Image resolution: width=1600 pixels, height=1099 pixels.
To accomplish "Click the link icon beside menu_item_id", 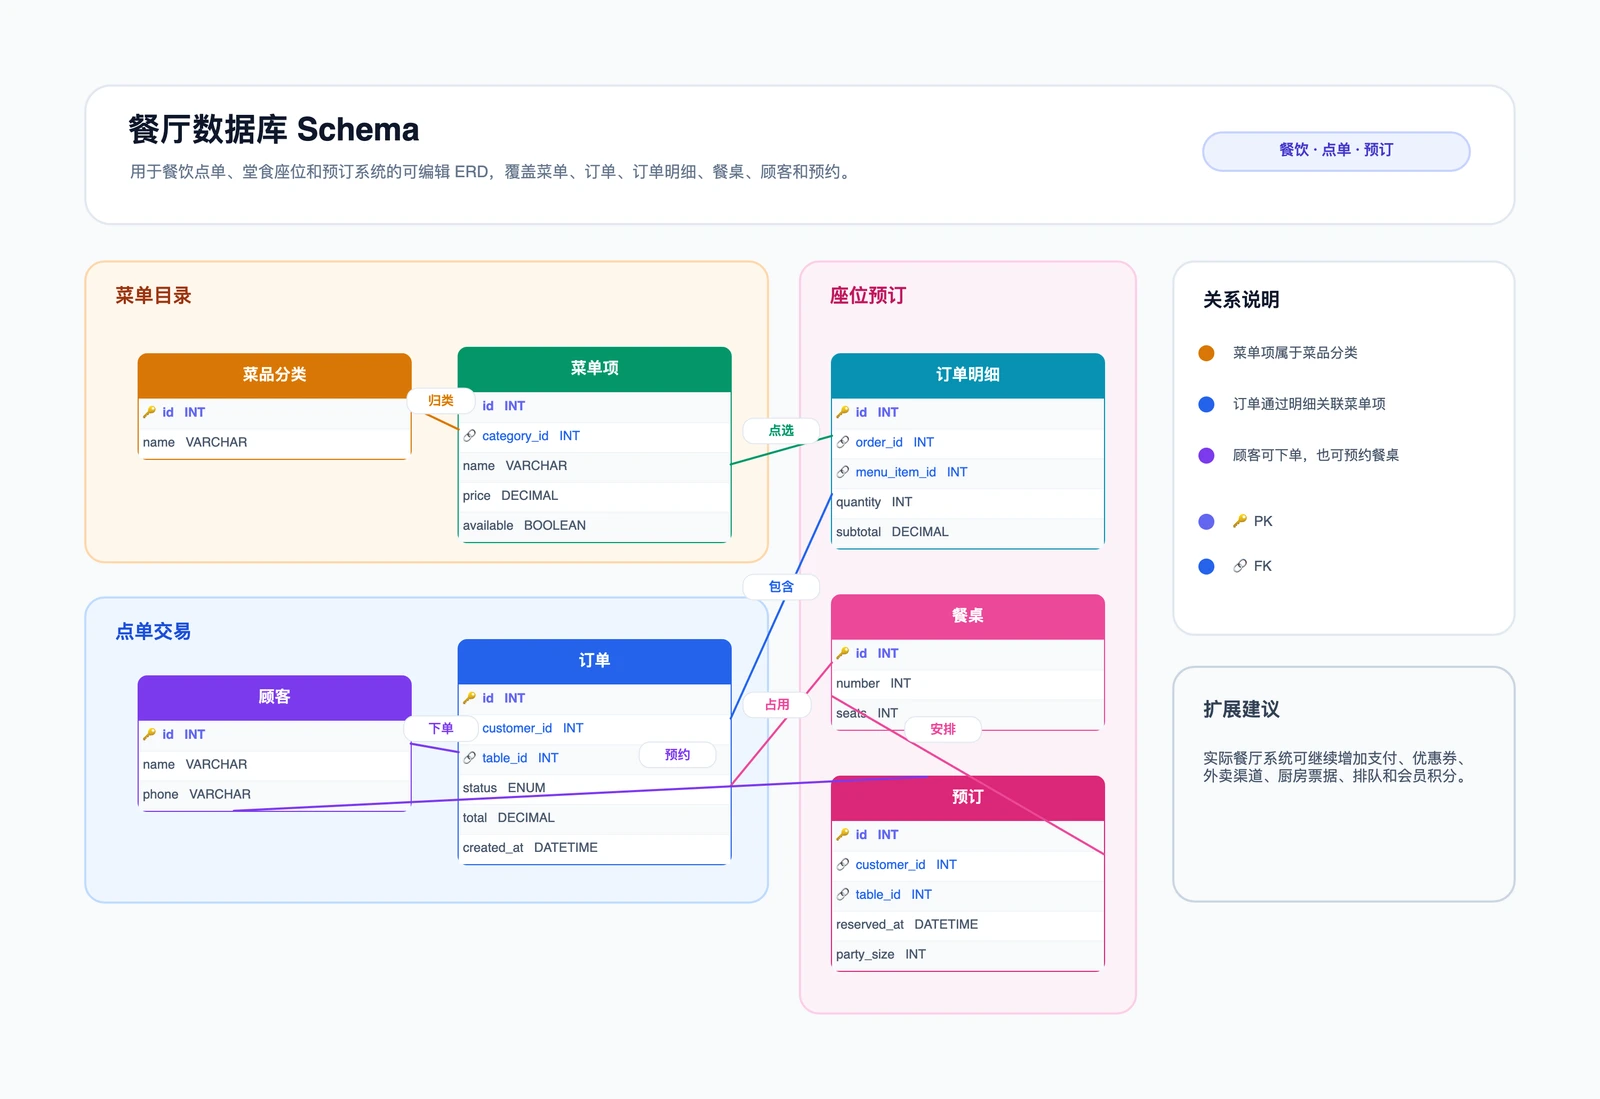I will click(843, 472).
